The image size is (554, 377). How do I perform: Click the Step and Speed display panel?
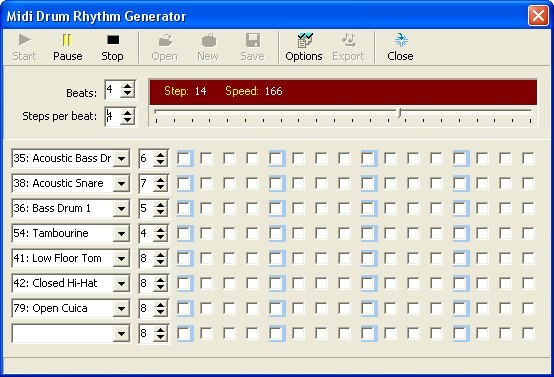(343, 92)
